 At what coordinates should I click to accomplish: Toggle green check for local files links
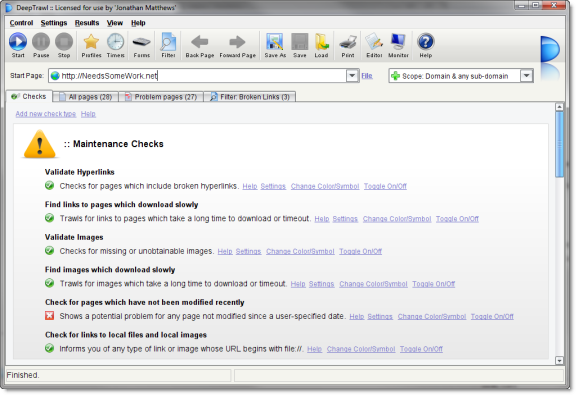click(50, 348)
